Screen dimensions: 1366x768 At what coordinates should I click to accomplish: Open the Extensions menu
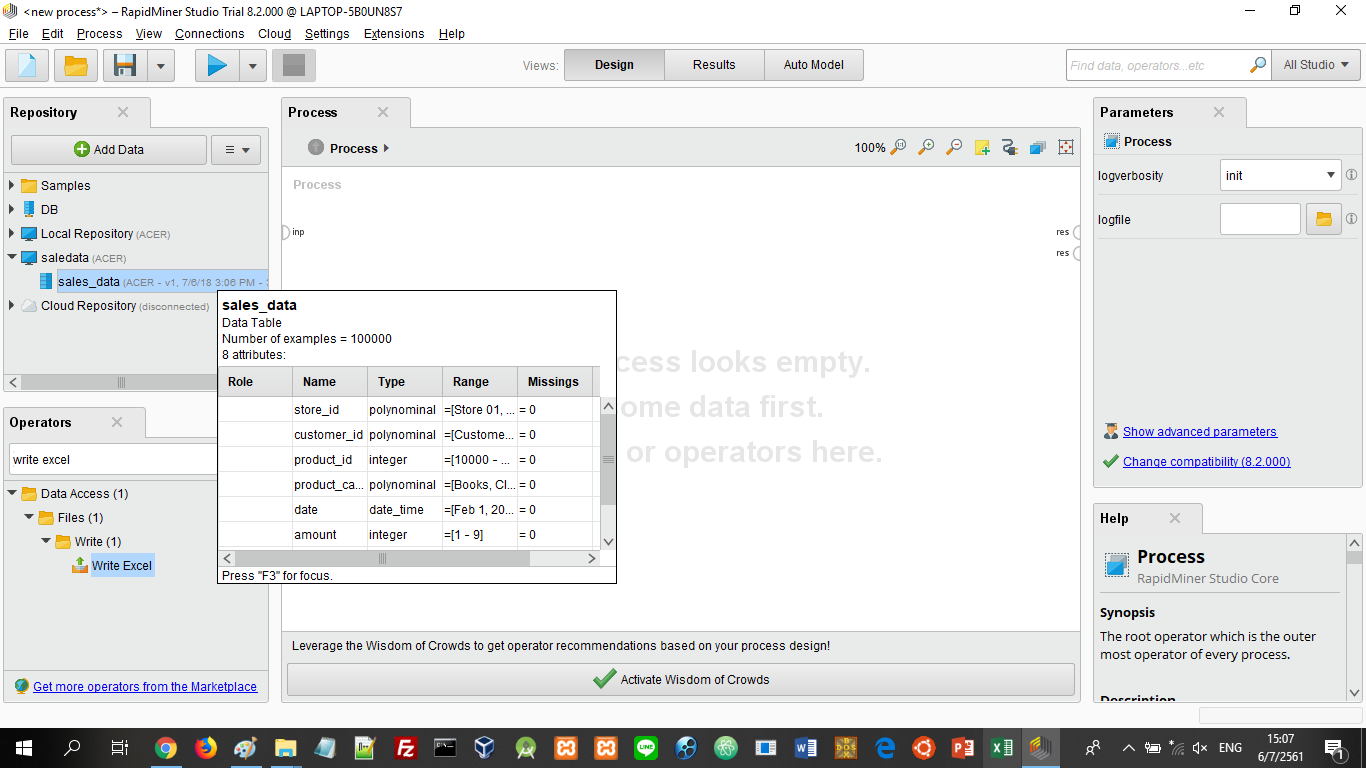coord(393,33)
